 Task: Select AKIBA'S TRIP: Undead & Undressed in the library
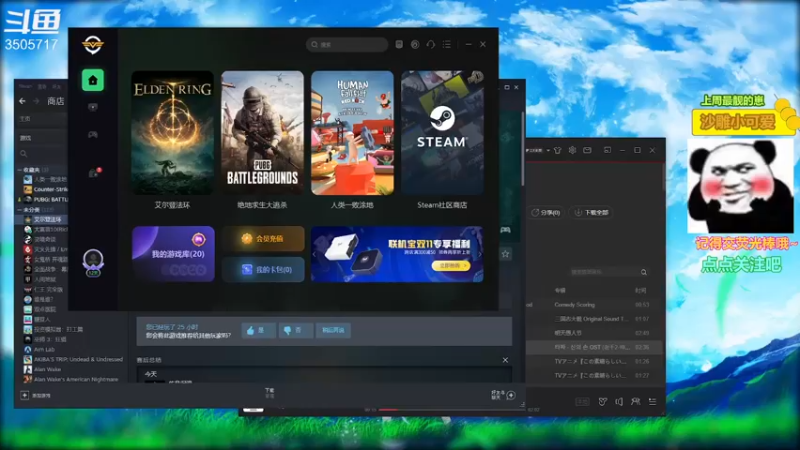click(73, 359)
